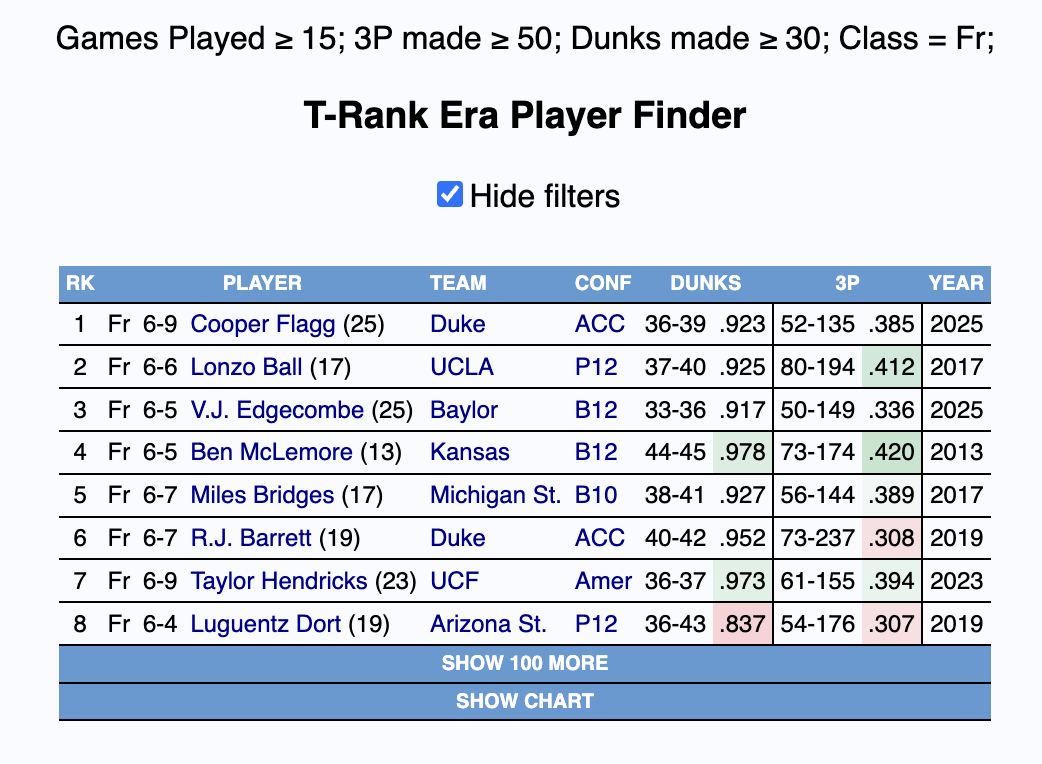The image size is (1042, 764).
Task: Sort by the DUNKS column header
Action: pos(706,283)
